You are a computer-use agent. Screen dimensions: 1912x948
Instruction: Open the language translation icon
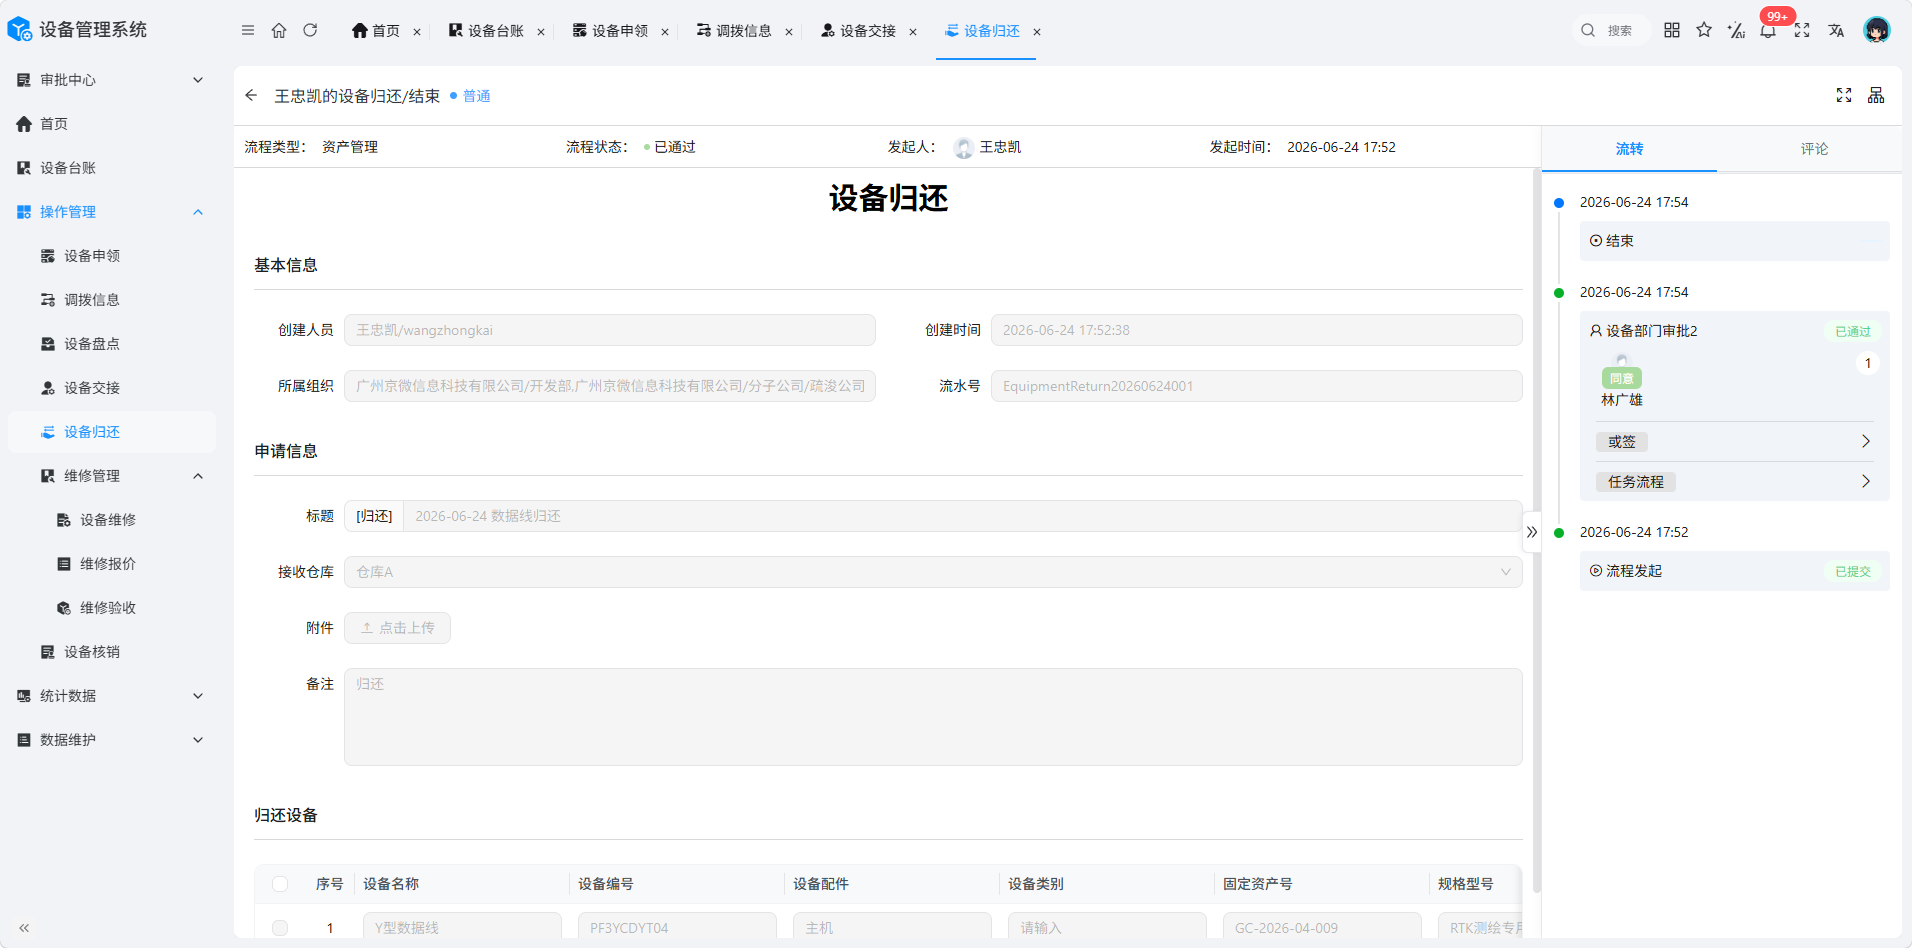pyautogui.click(x=1836, y=30)
